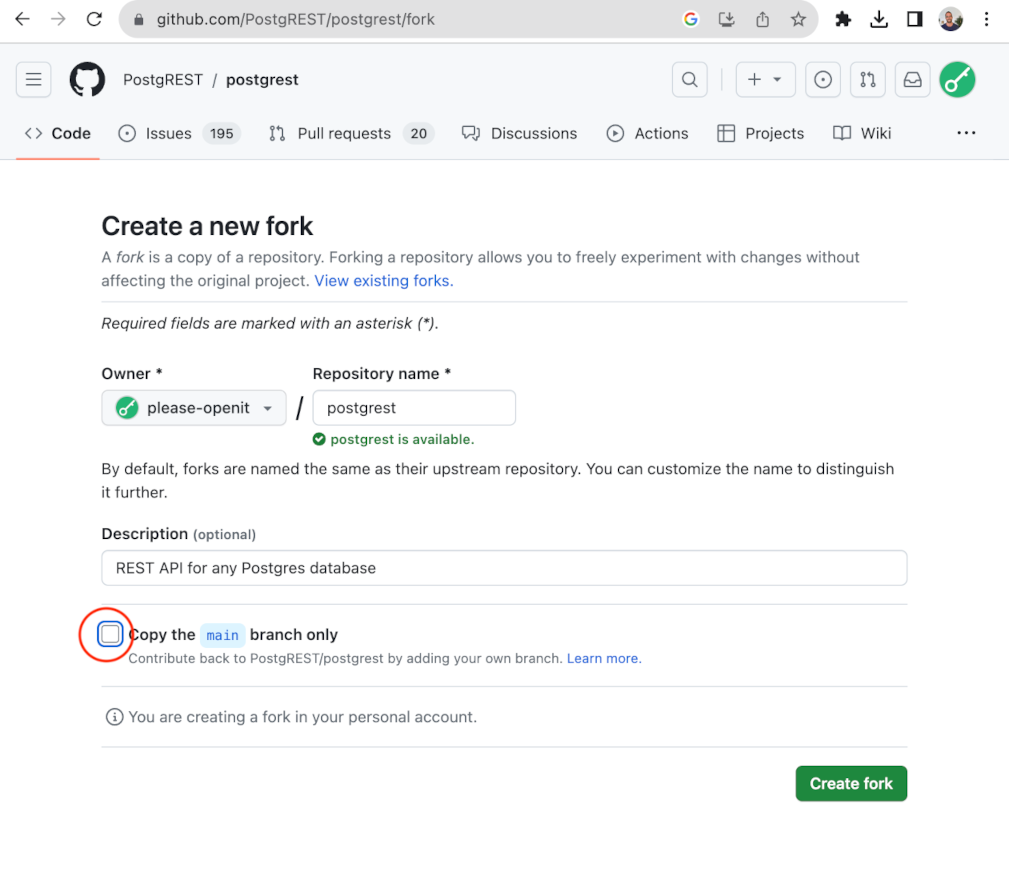The height and width of the screenshot is (896, 1009).
Task: Click the main branch label
Action: click(x=223, y=635)
